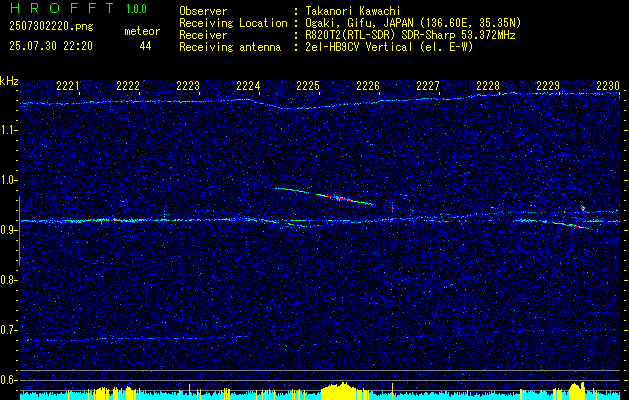Click the gray vertical bar beside 0.9 kHz
629x400 pixels.
click(x=19, y=231)
